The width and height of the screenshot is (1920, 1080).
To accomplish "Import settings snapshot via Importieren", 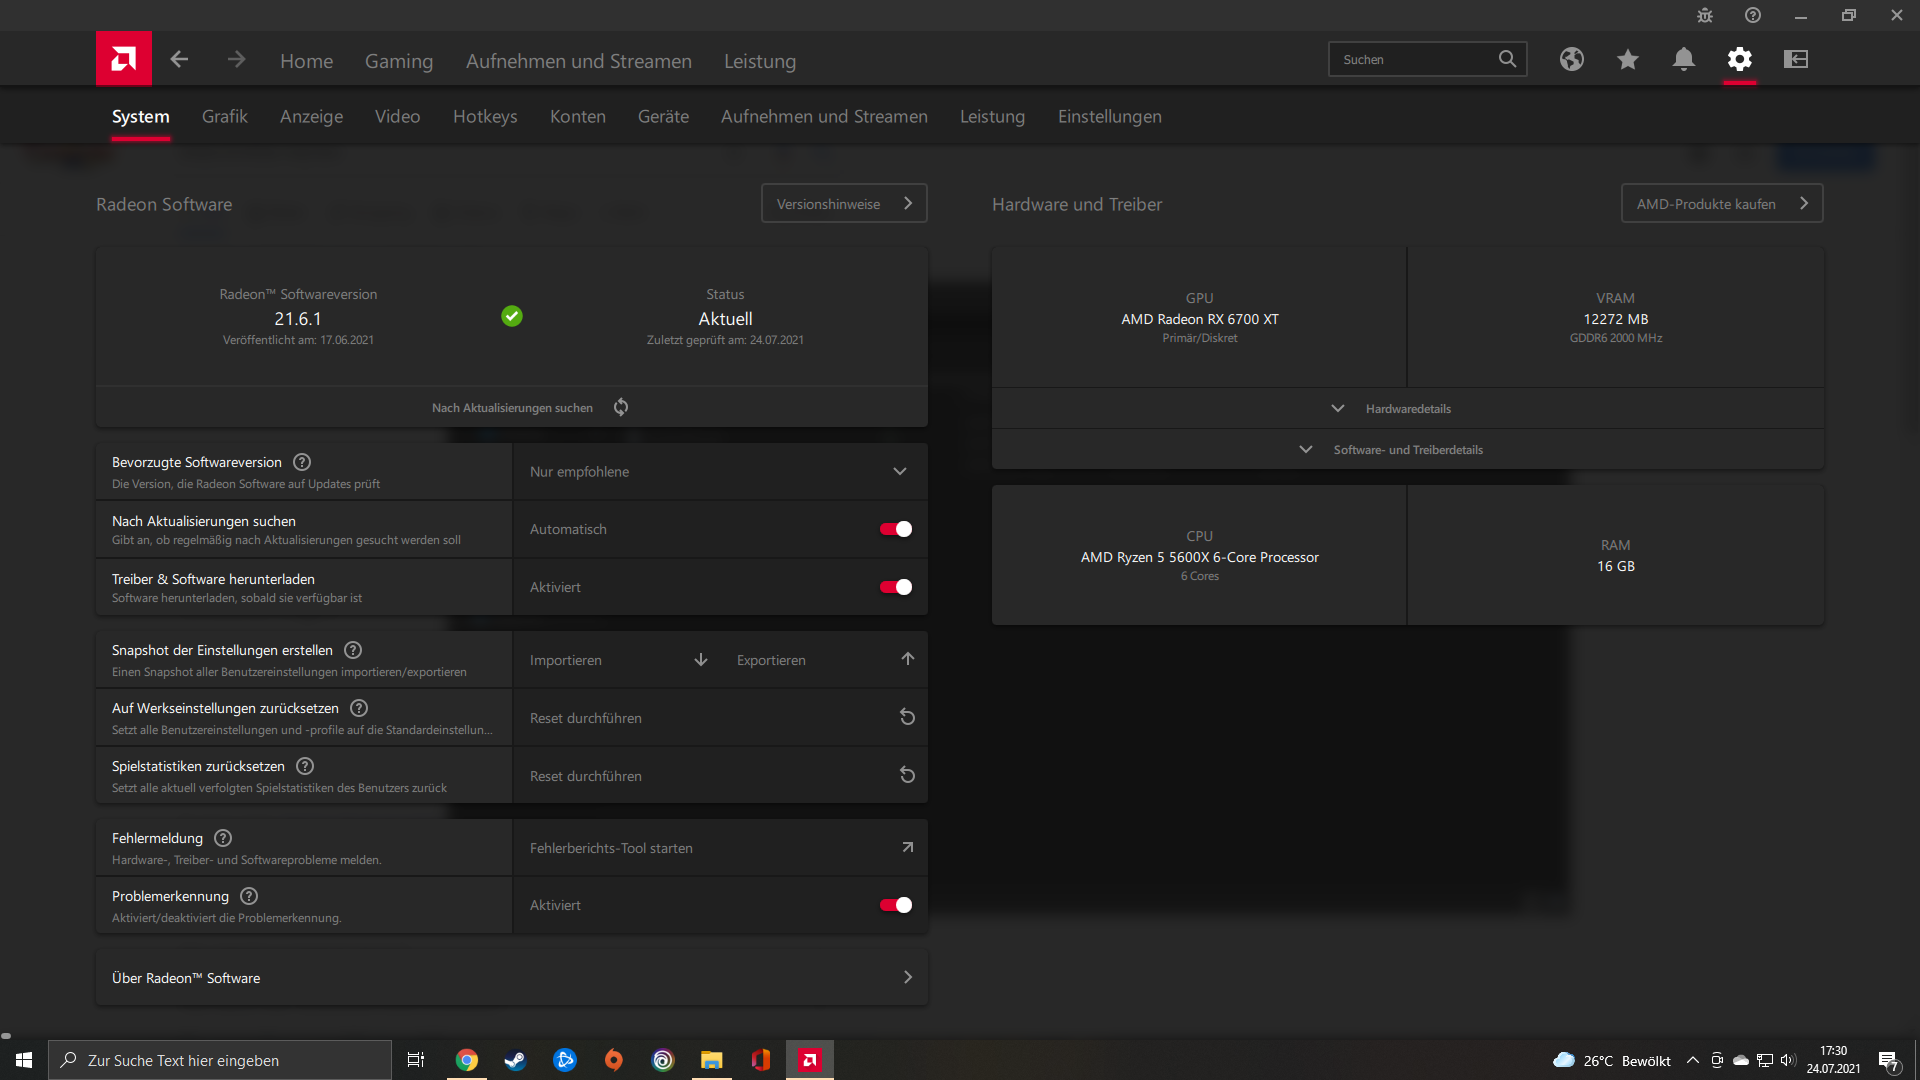I will 618,660.
